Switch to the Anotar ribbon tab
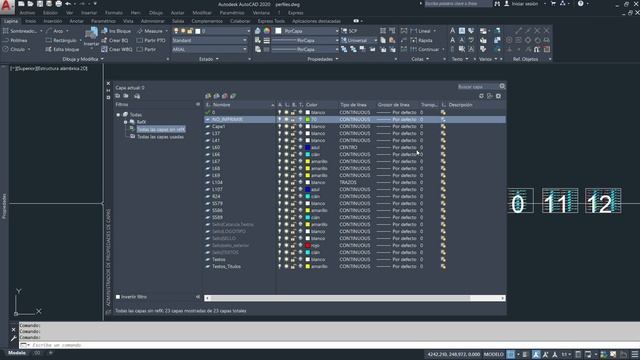Viewport: 640px width, 360px height. point(76,21)
